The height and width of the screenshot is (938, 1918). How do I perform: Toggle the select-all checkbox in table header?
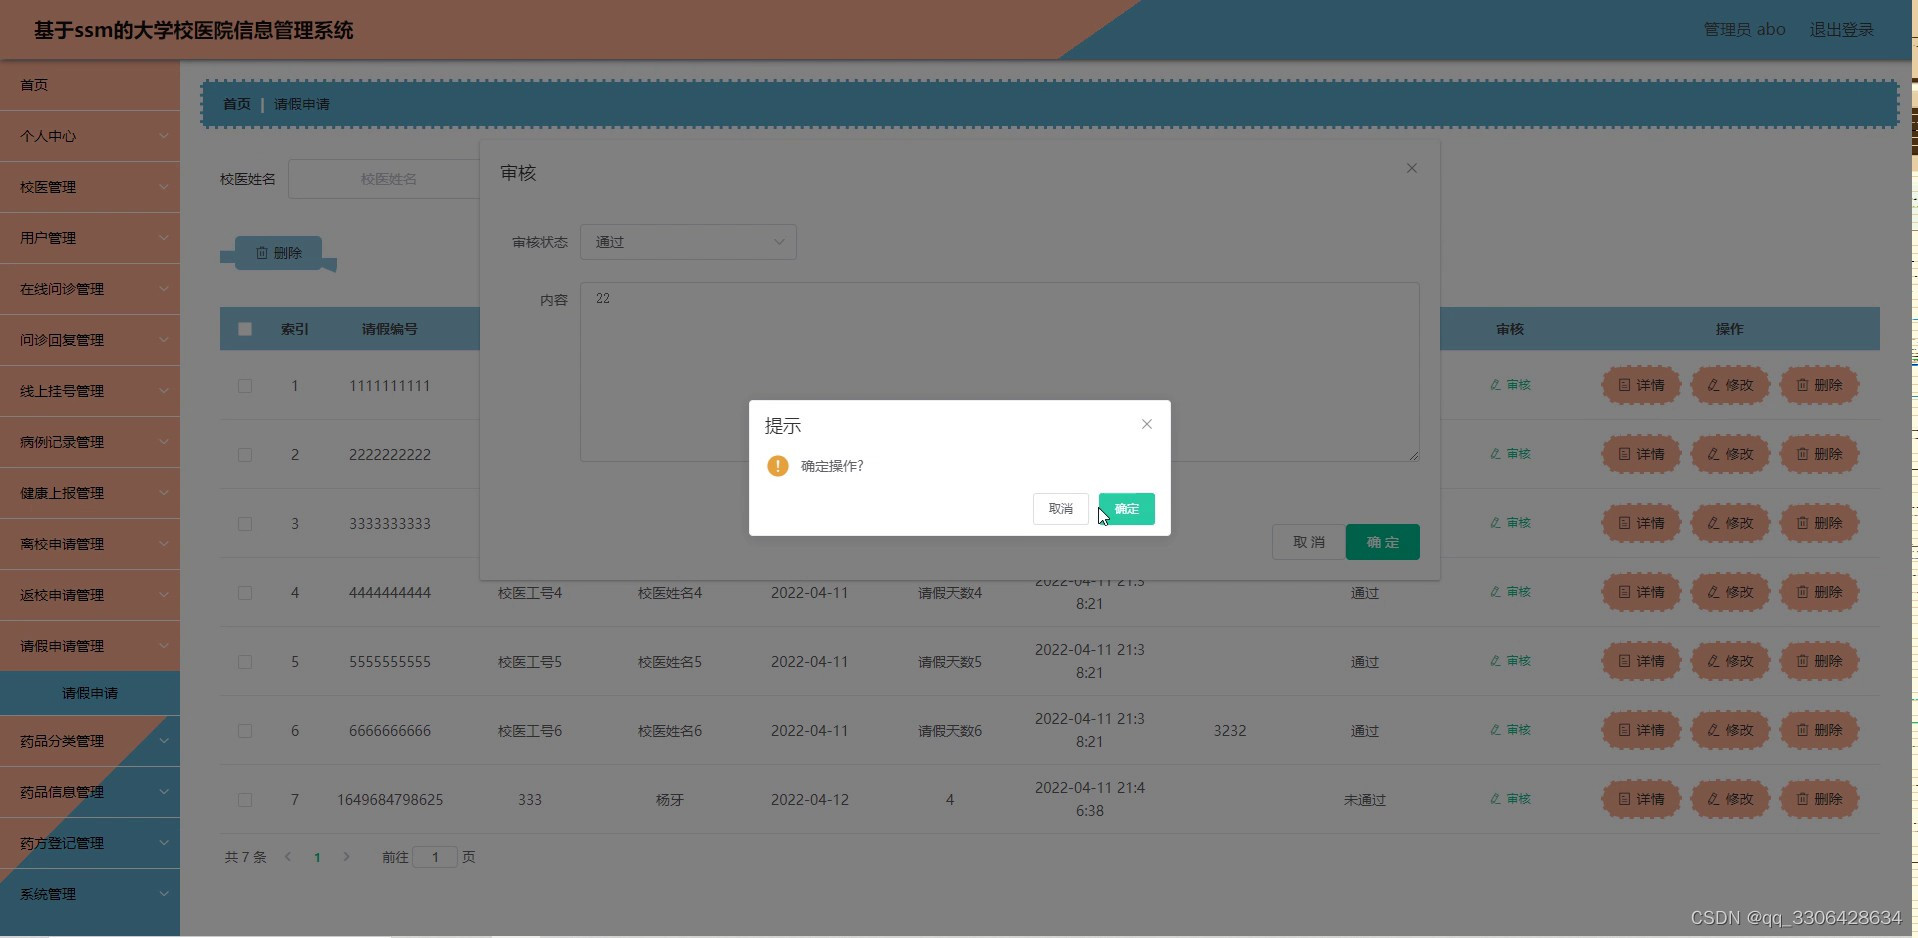click(x=245, y=329)
